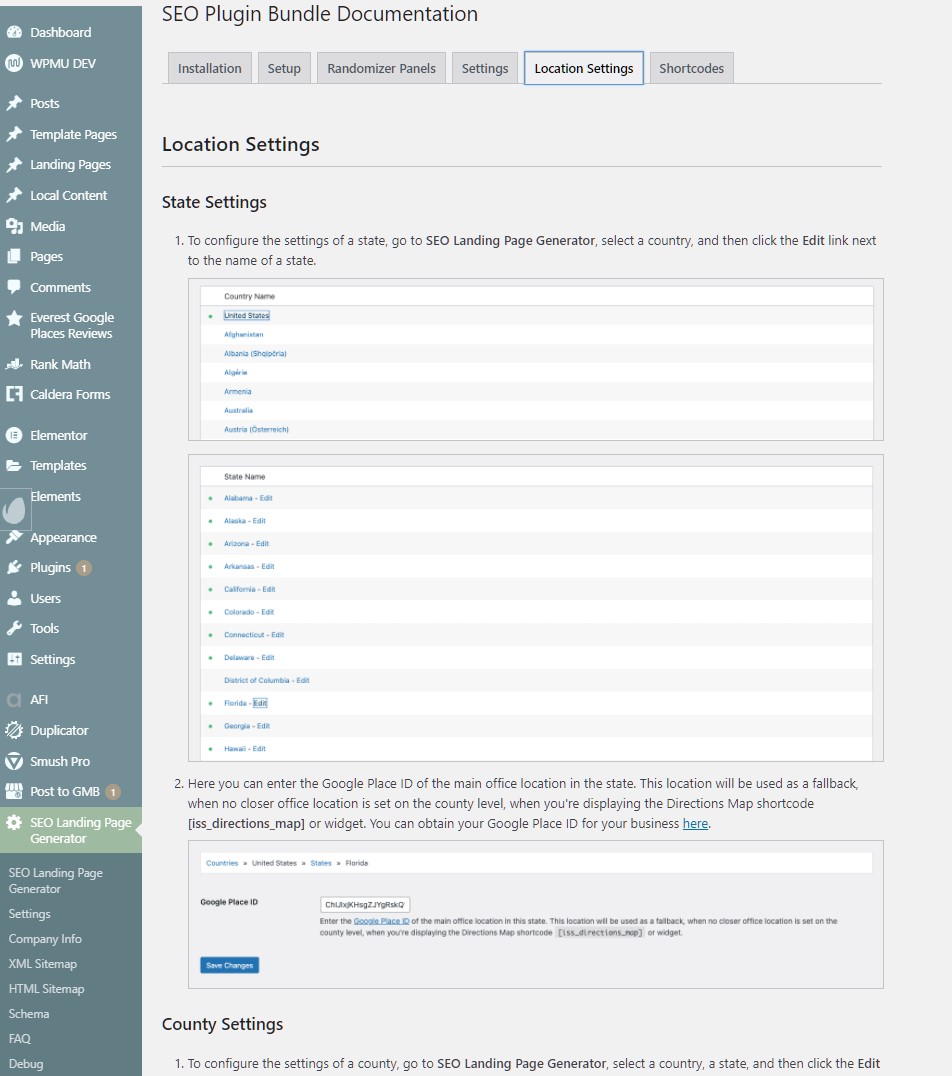Open Company Info submenu item
Viewport: 952px width, 1076px height.
coord(45,939)
